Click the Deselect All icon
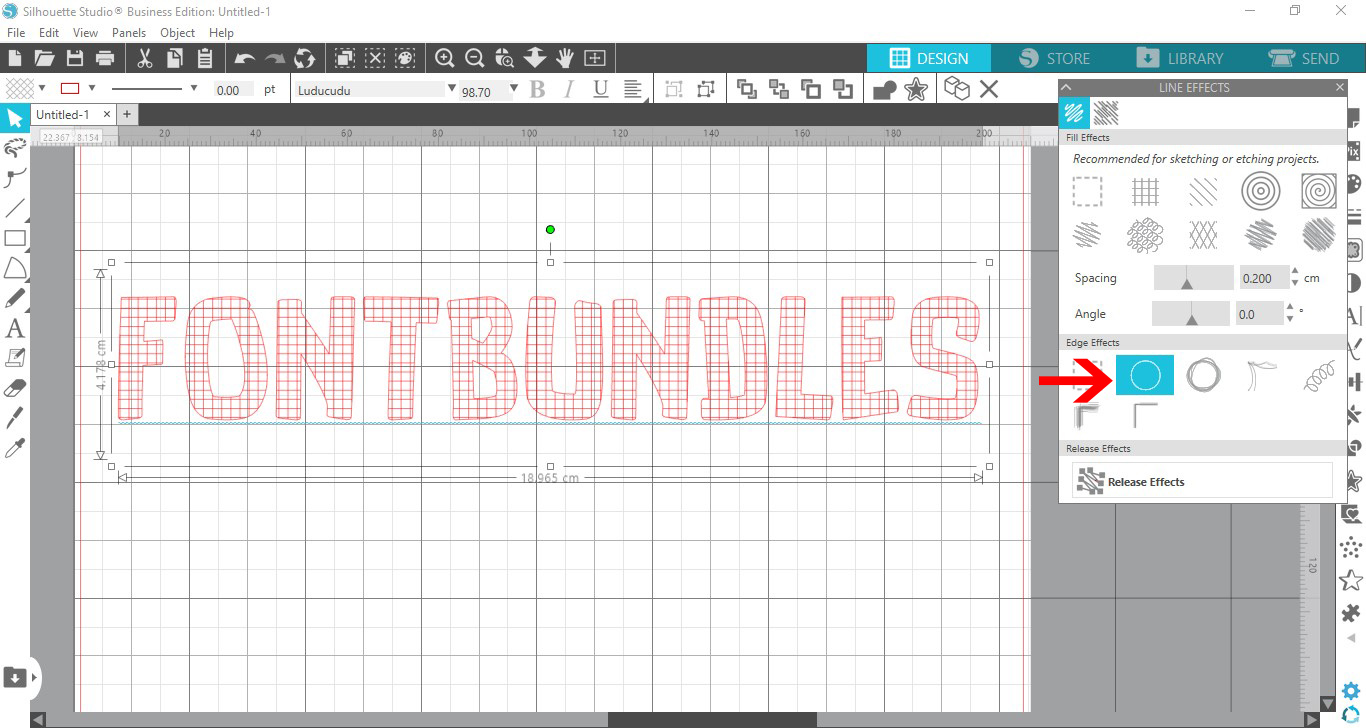 [375, 58]
